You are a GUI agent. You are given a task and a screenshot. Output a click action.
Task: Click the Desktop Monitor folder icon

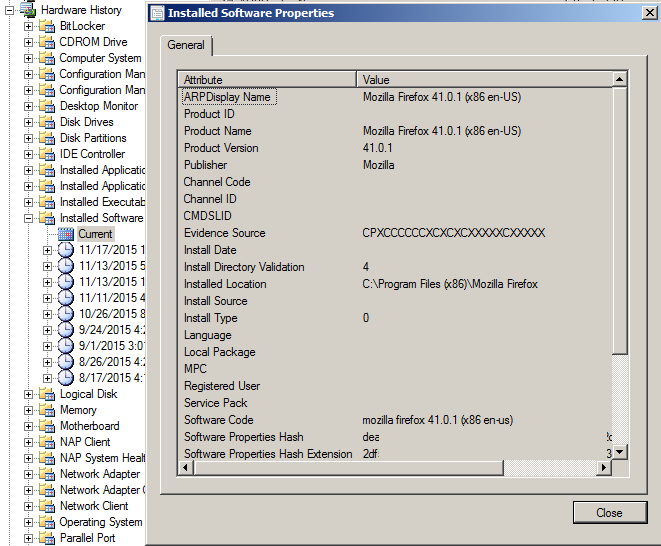47,106
